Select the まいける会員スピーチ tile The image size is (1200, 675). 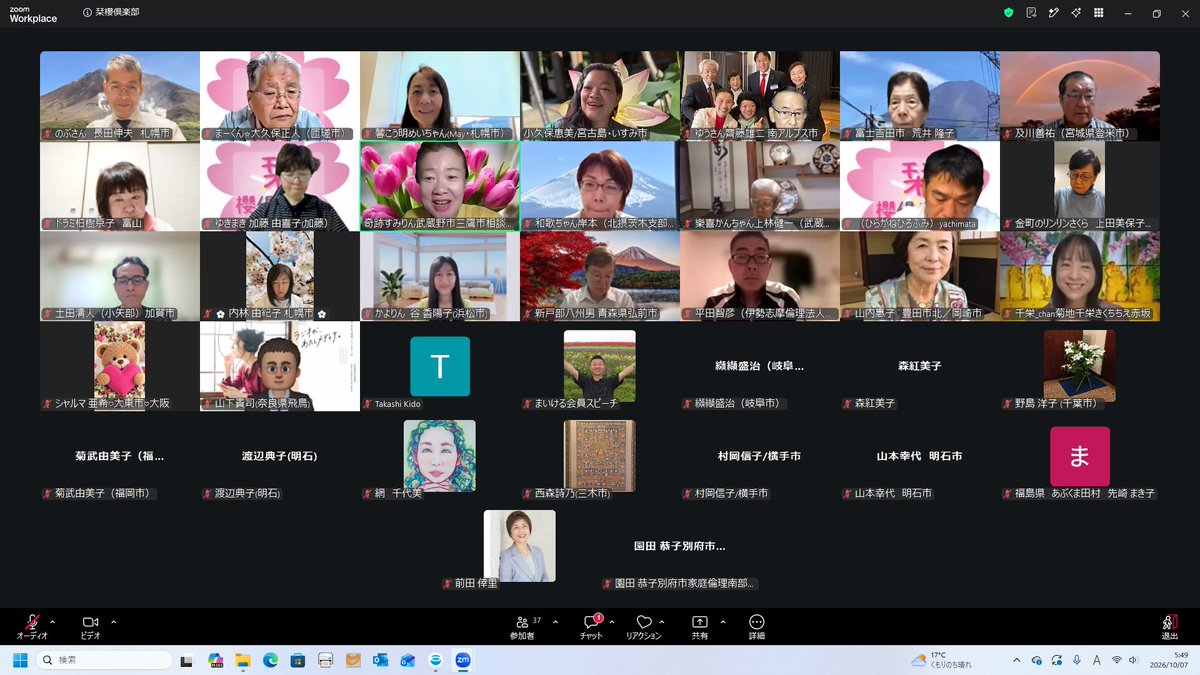click(x=600, y=366)
